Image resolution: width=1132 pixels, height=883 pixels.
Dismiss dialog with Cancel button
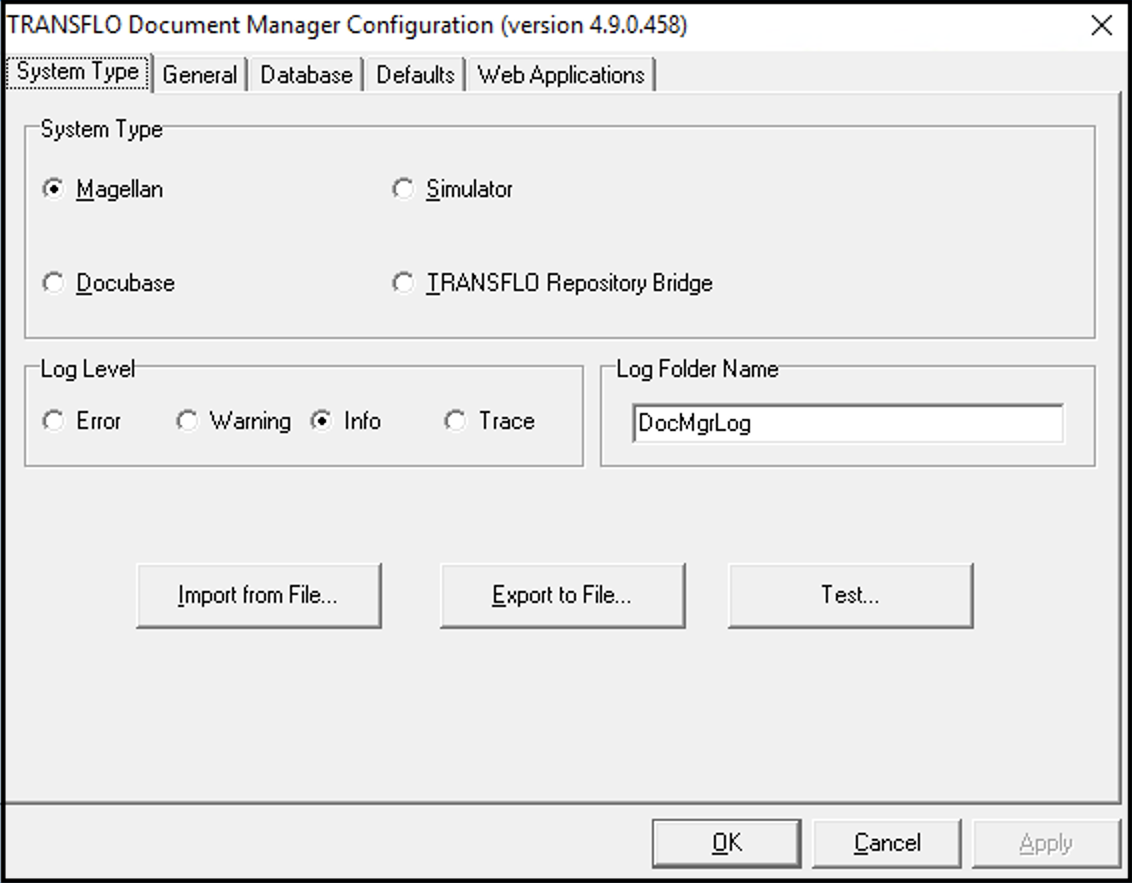coord(887,843)
